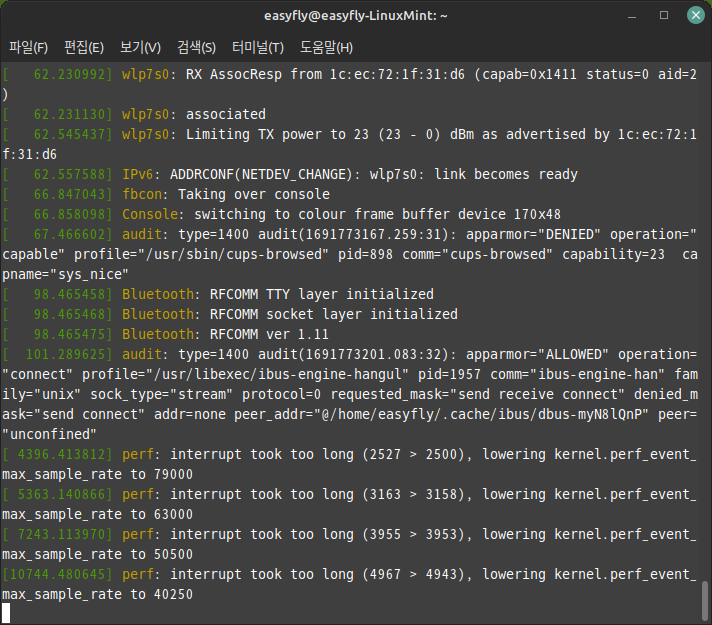This screenshot has height=625, width=712.
Task: Click the text sock_type="stream"
Action: click(161, 394)
